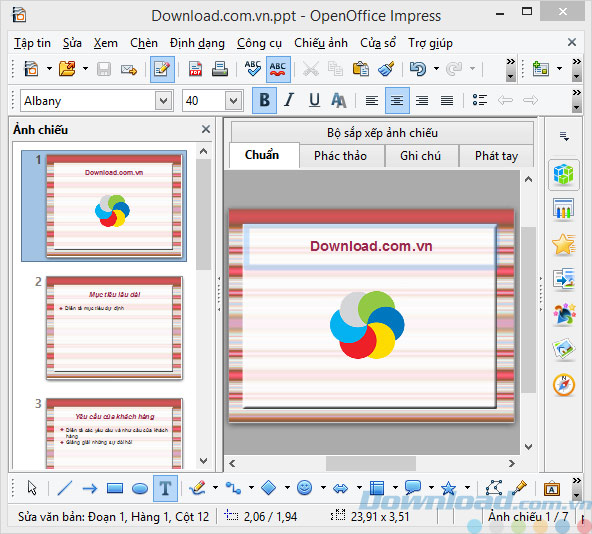Open the Undo history dropdown arrow

(x=436, y=69)
